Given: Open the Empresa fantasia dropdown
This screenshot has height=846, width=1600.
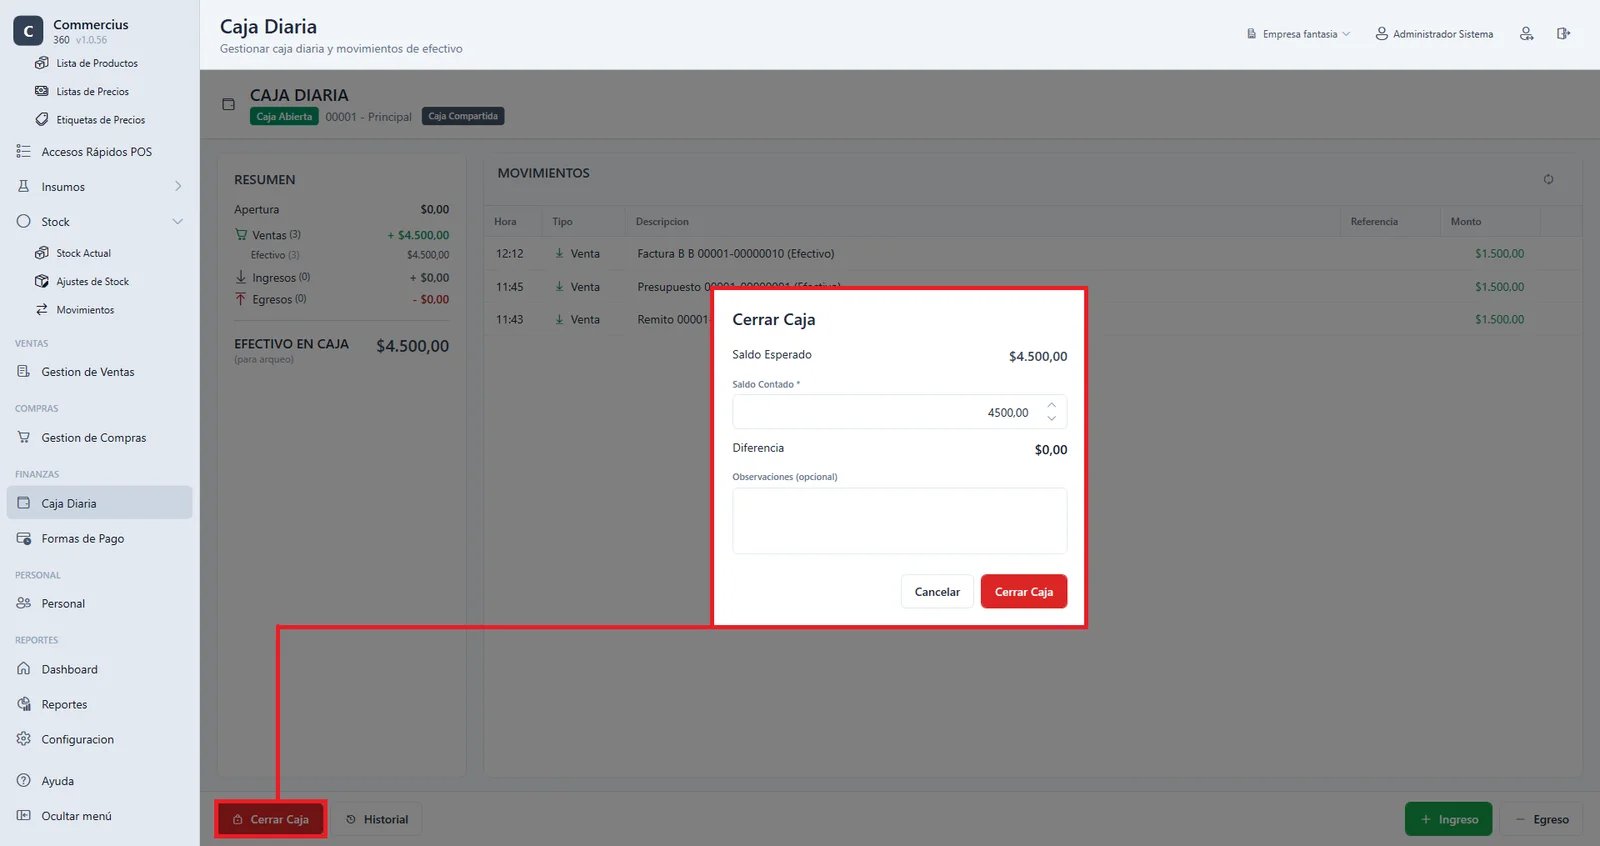Looking at the screenshot, I should 1298,34.
